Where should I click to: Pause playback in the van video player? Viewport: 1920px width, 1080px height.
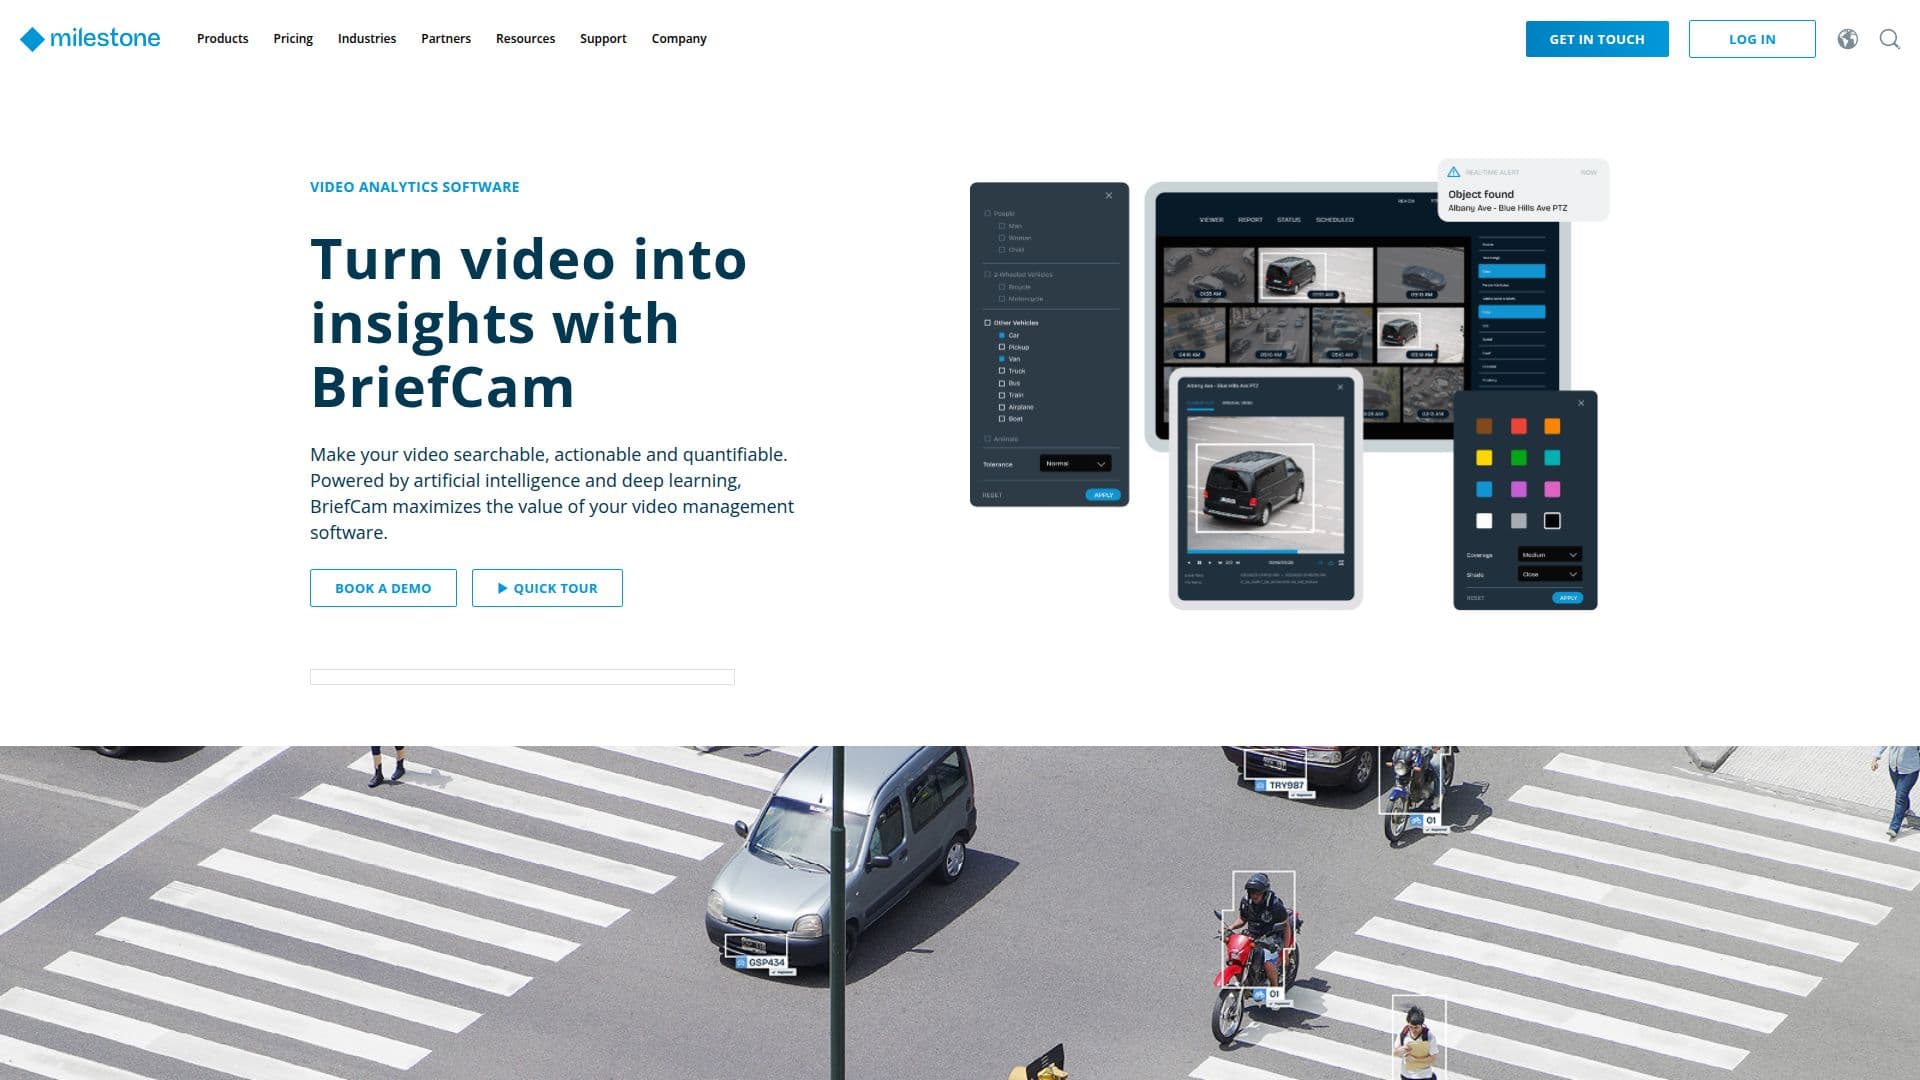pyautogui.click(x=1199, y=563)
